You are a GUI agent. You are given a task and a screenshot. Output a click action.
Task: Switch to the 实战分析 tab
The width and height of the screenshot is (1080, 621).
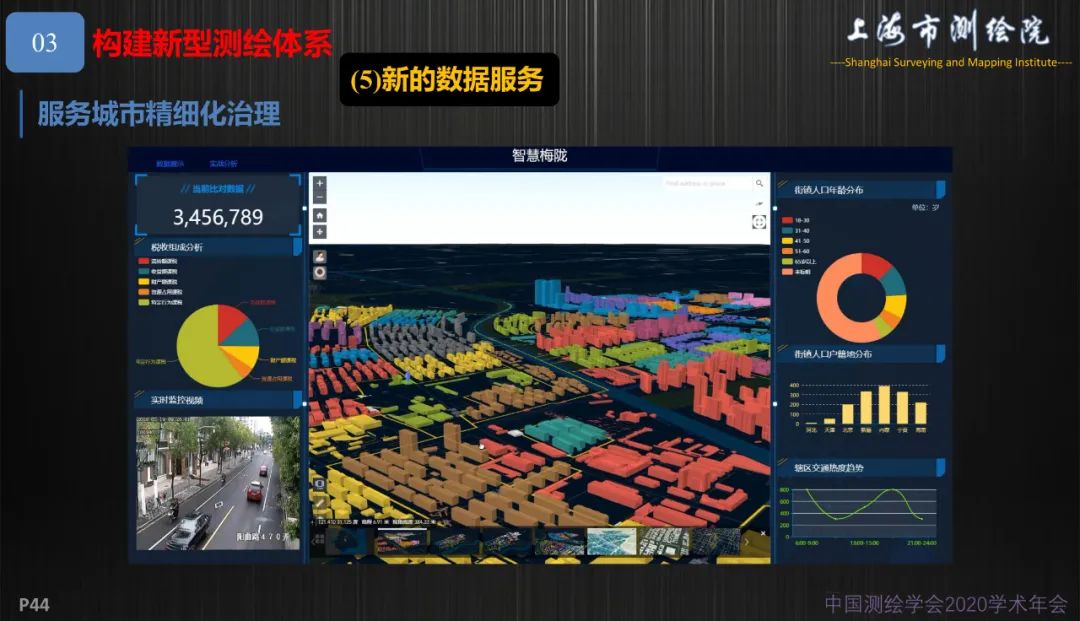pyautogui.click(x=224, y=164)
